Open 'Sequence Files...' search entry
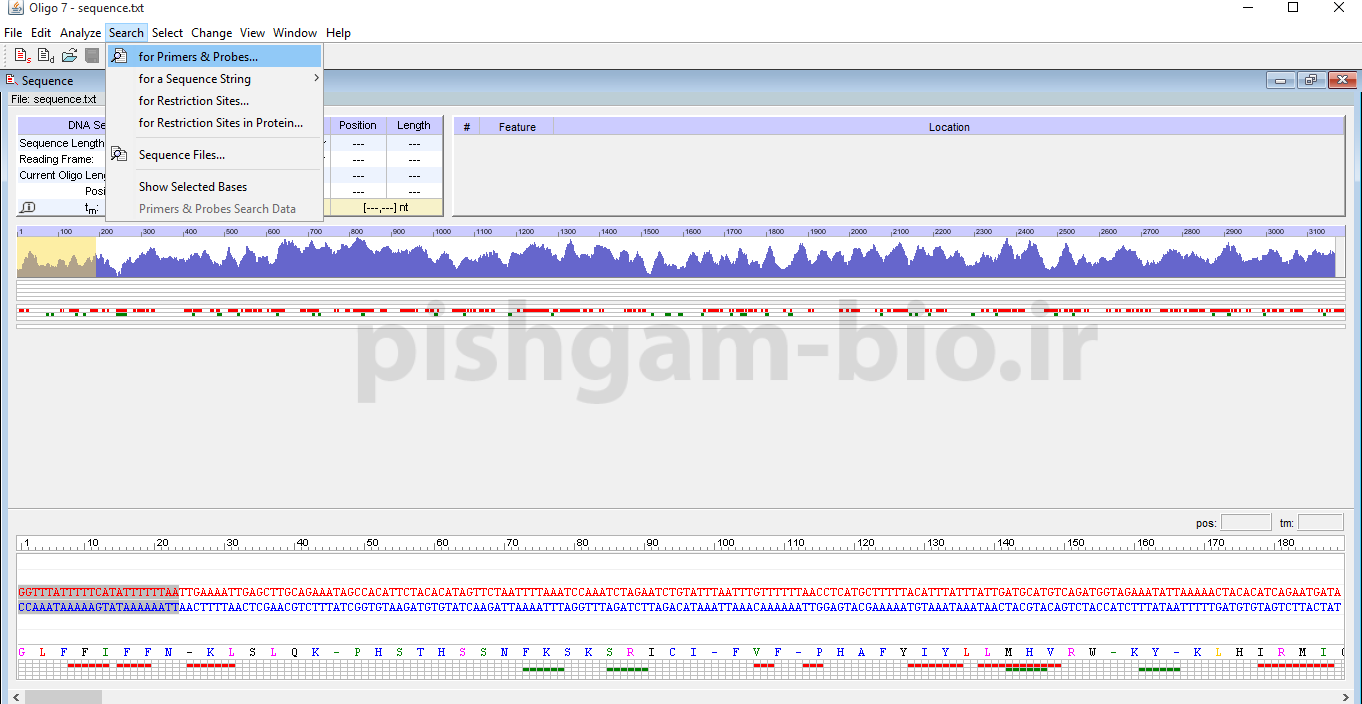Image resolution: width=1362 pixels, height=704 pixels. tap(182, 155)
